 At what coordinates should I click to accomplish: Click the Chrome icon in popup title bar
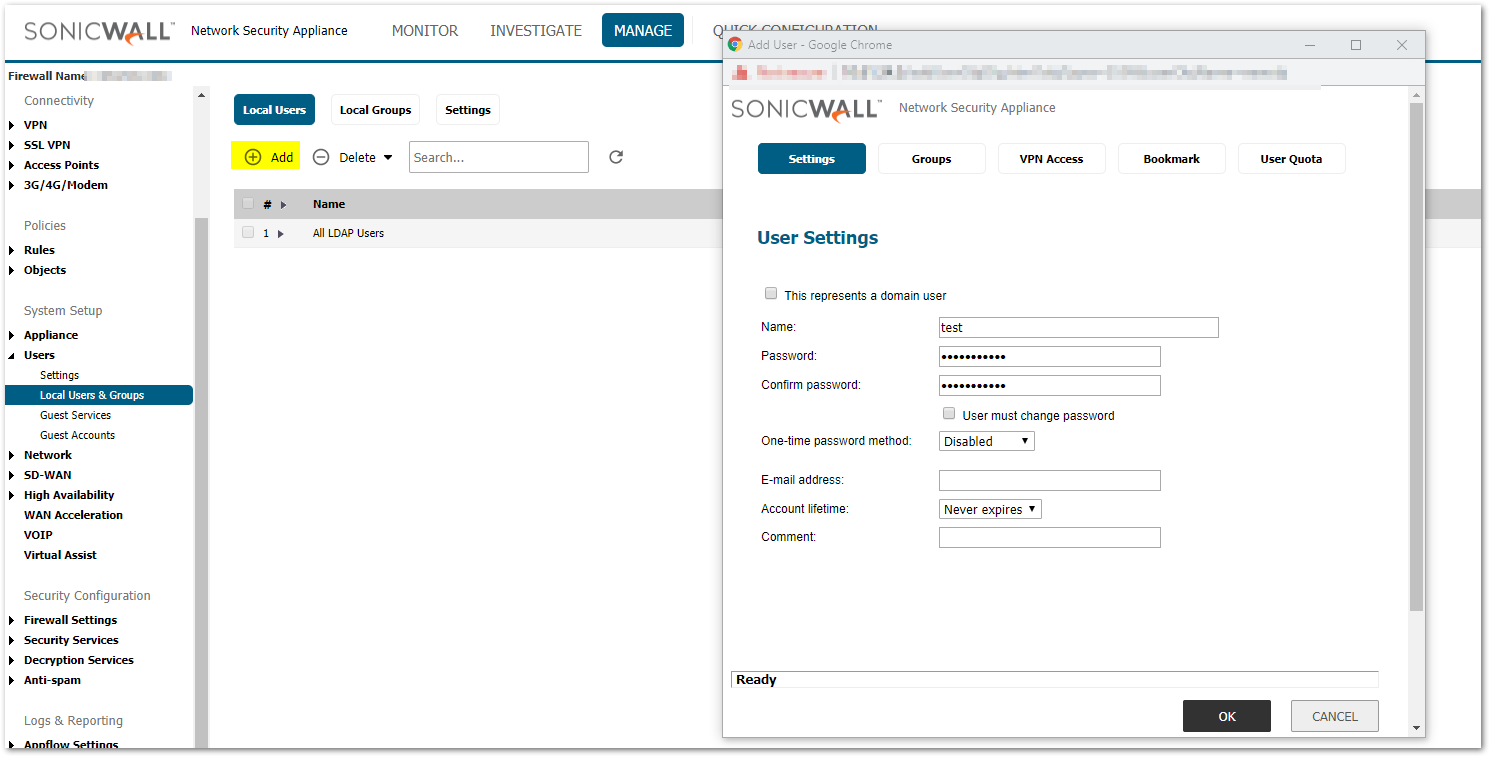(735, 45)
